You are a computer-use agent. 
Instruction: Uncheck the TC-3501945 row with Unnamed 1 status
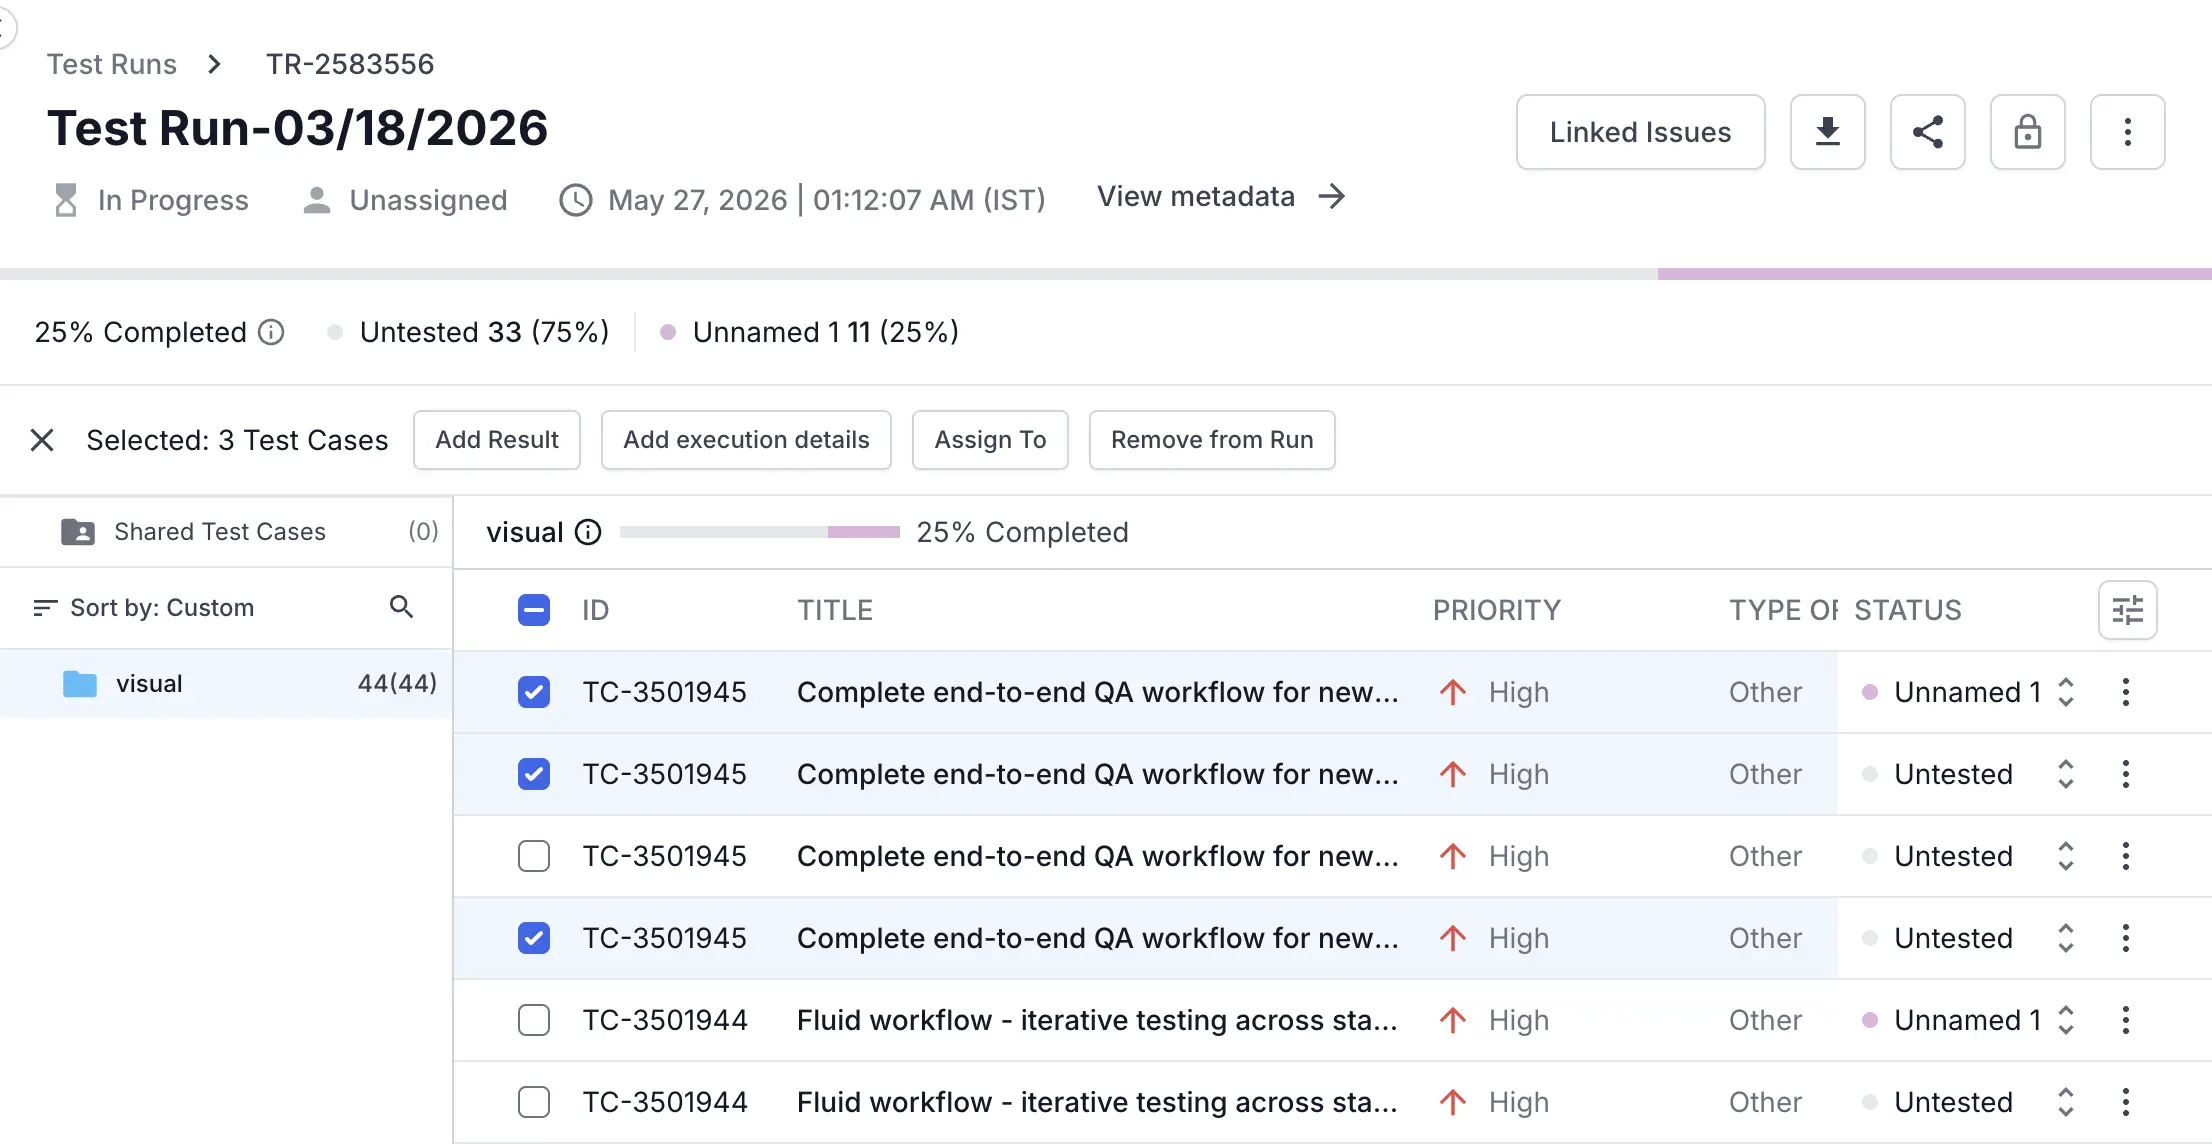534,692
